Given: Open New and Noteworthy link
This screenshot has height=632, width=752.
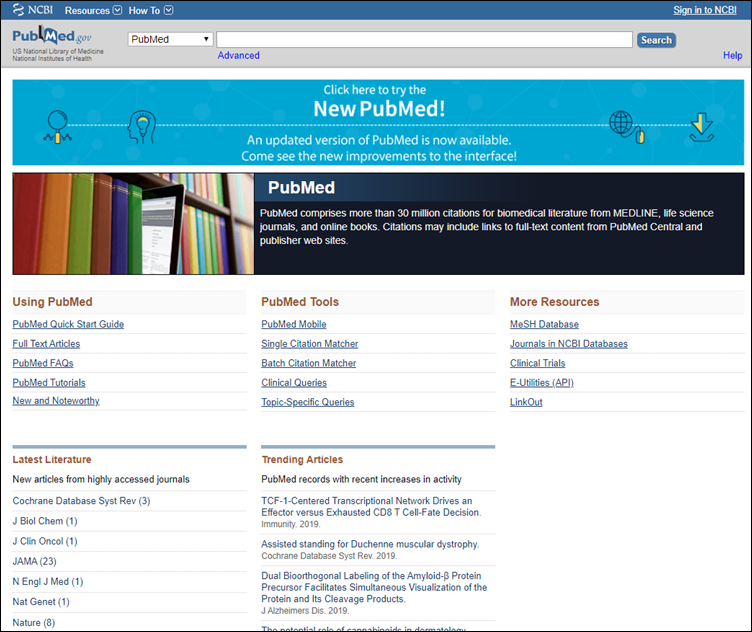Looking at the screenshot, I should 56,401.
